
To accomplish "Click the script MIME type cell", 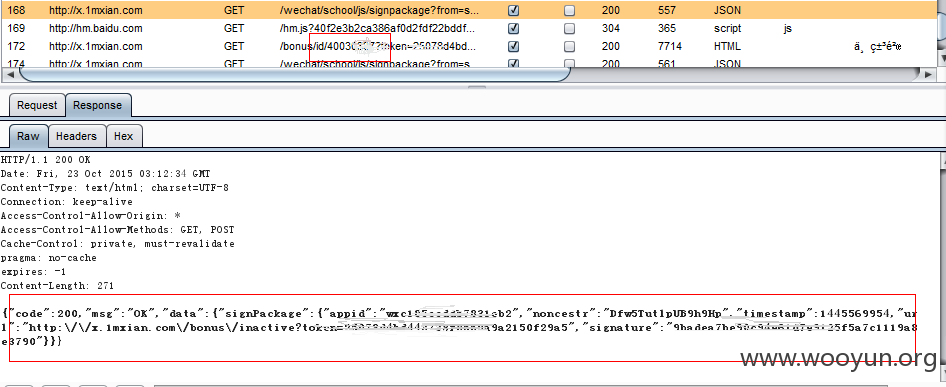I will [727, 28].
